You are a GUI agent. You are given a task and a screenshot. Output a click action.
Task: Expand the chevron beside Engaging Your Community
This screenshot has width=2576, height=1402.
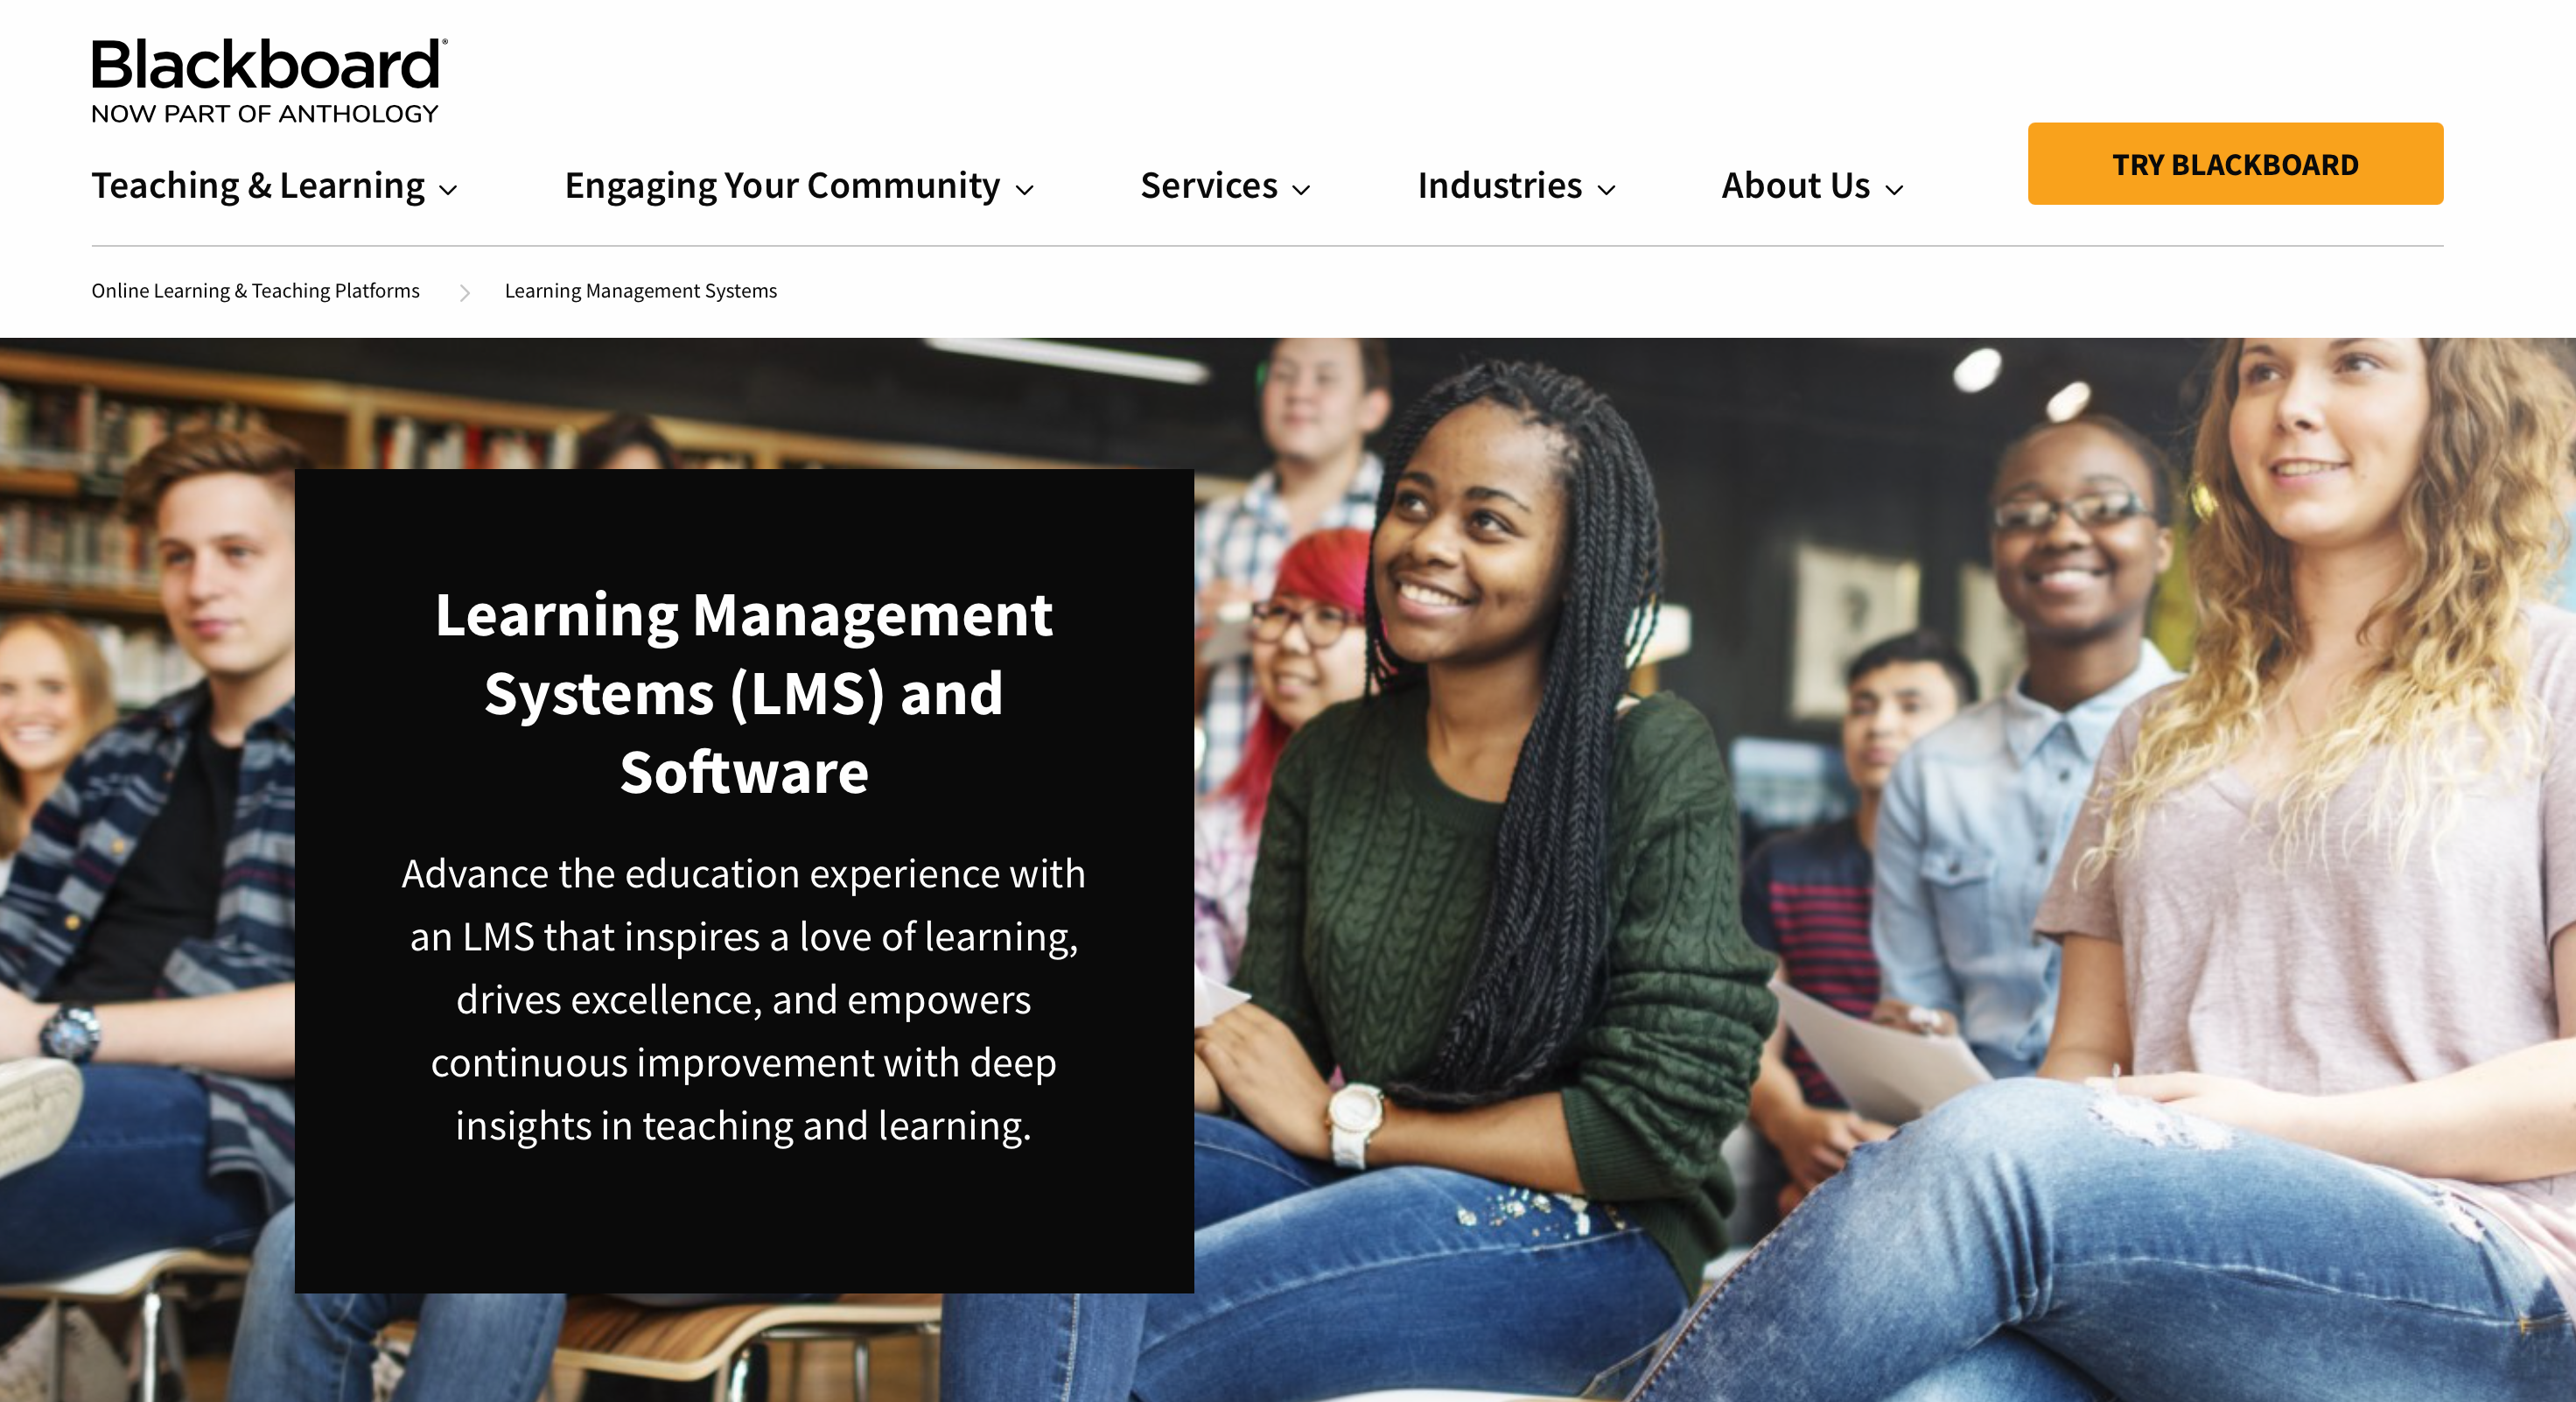pyautogui.click(x=1024, y=189)
